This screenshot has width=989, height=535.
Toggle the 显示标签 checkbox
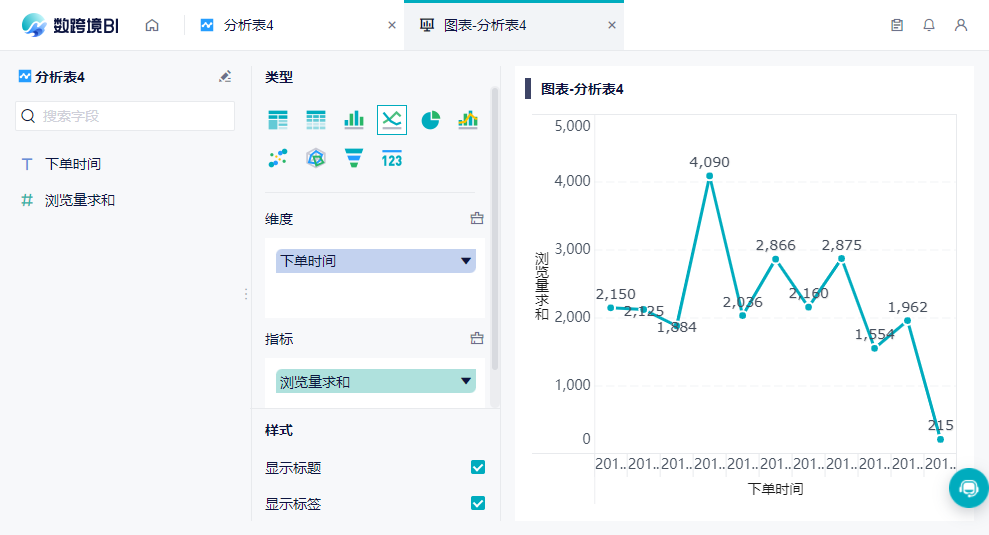pyautogui.click(x=478, y=503)
